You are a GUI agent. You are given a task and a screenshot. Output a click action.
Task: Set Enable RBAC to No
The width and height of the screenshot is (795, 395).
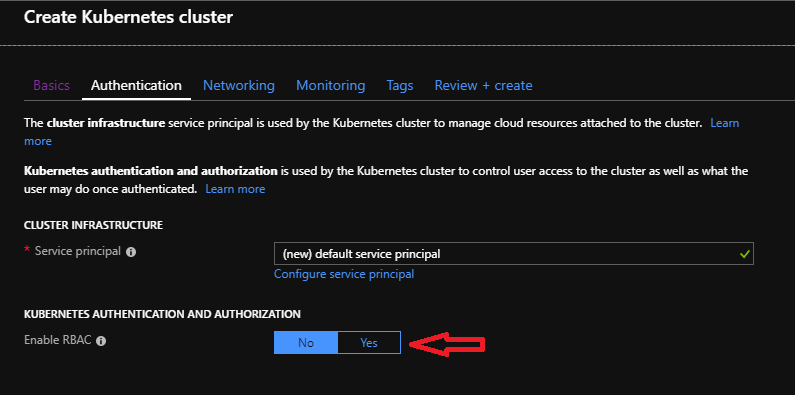click(x=306, y=343)
